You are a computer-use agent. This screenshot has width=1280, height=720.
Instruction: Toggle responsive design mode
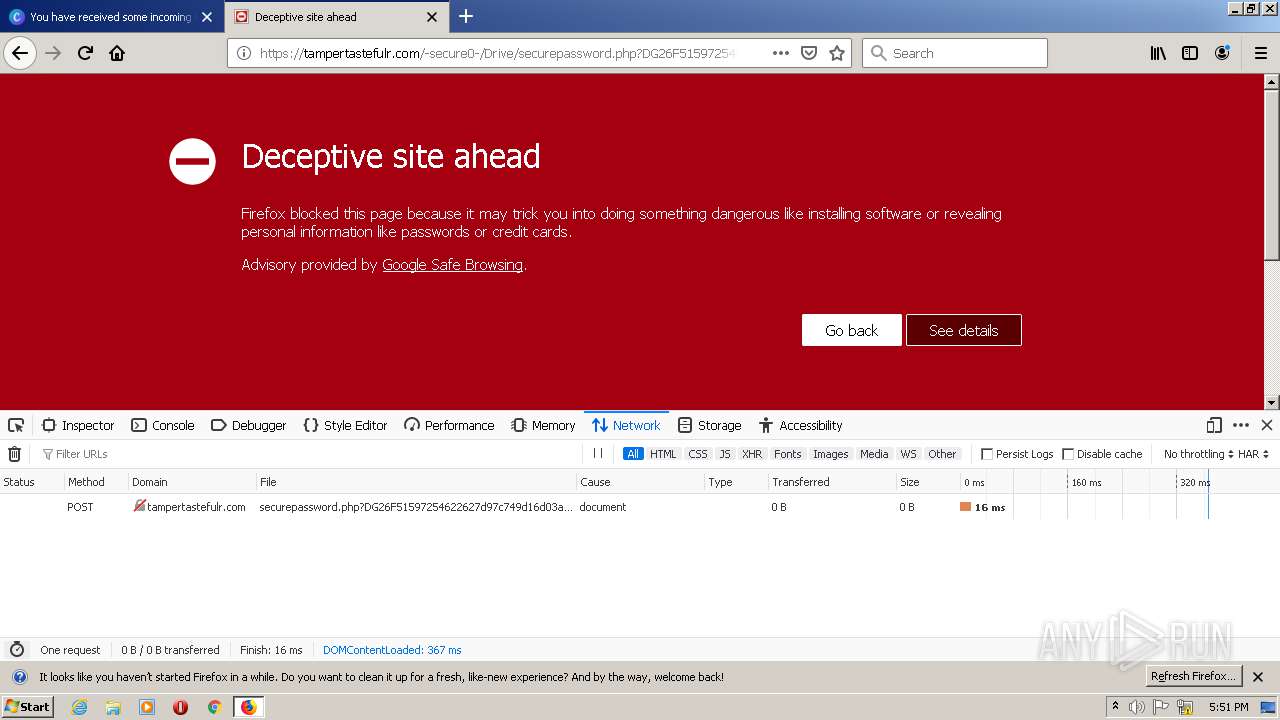(1214, 425)
